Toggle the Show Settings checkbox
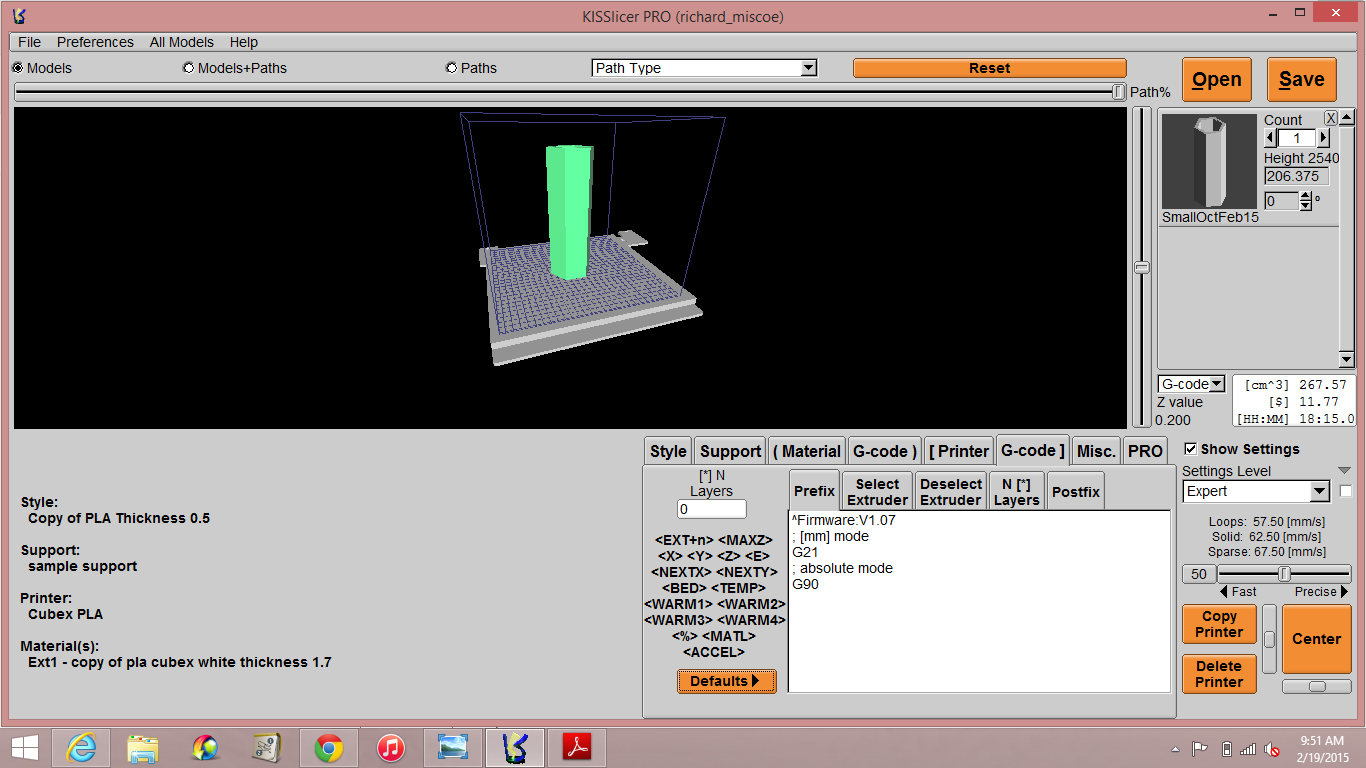 click(1190, 449)
